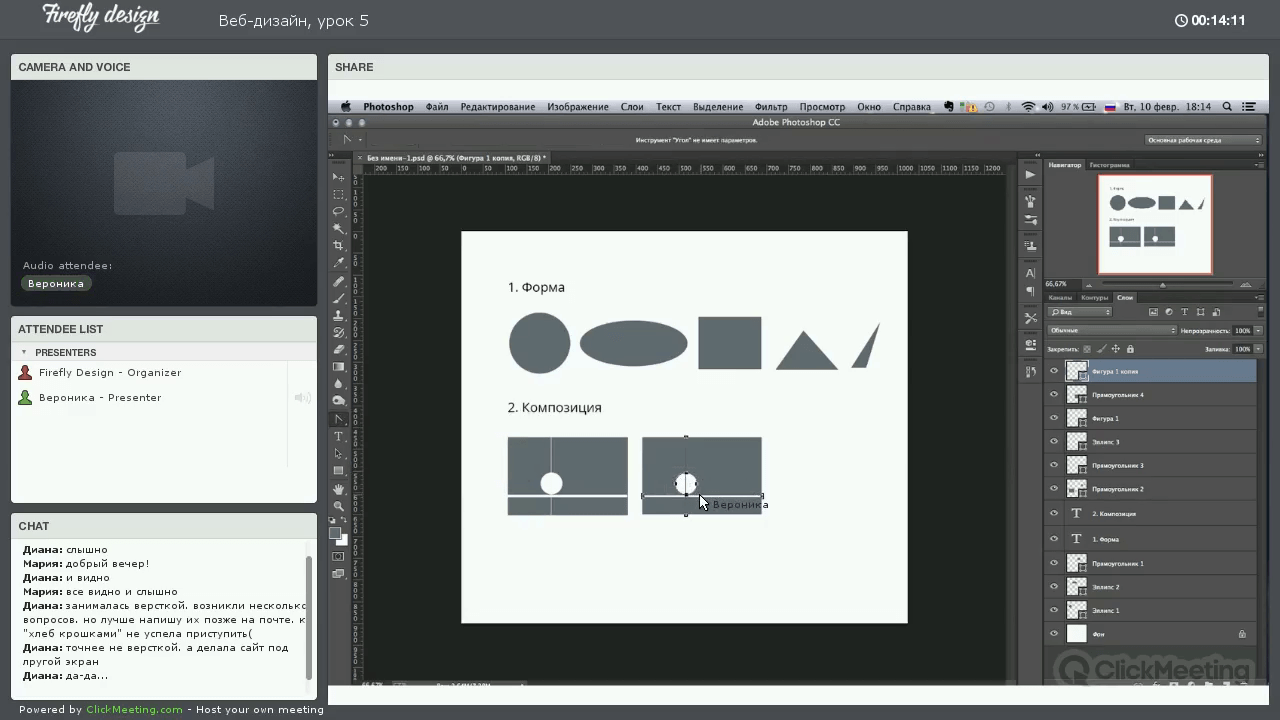Filter layers by type (T) icon
The height and width of the screenshot is (720, 1280).
tap(1185, 312)
